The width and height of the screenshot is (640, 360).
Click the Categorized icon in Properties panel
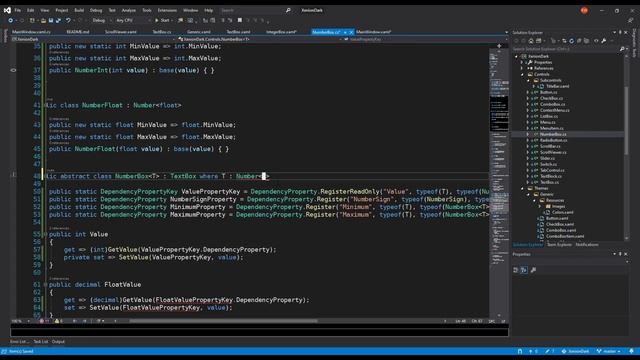pyautogui.click(x=516, y=270)
